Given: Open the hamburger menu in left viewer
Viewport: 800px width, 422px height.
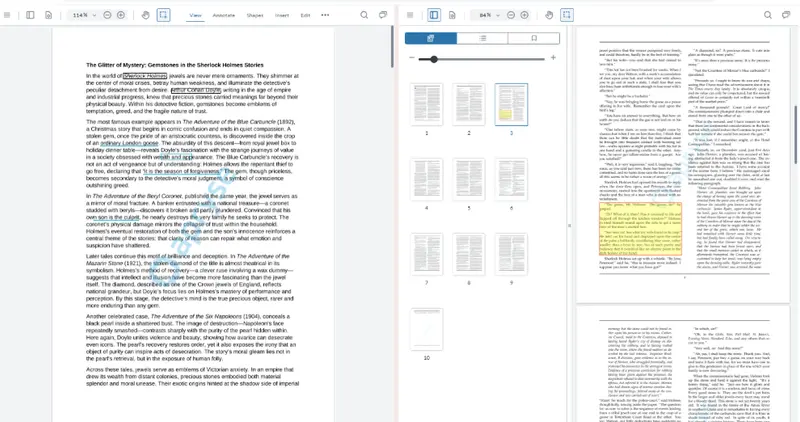Looking at the screenshot, I should tap(7, 15).
